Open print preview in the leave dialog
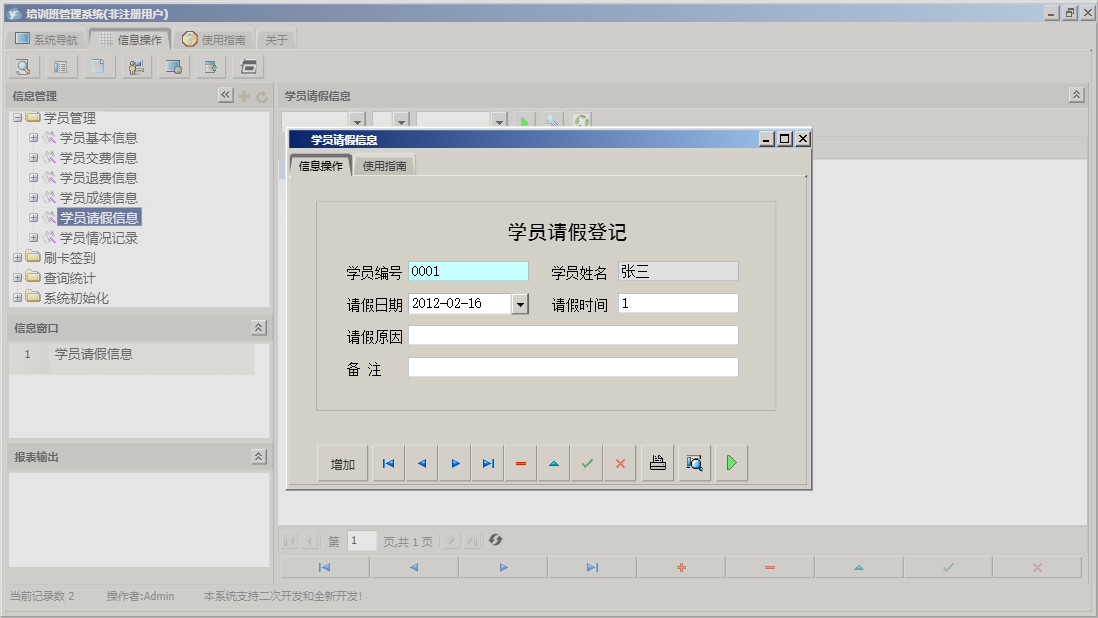 click(694, 462)
